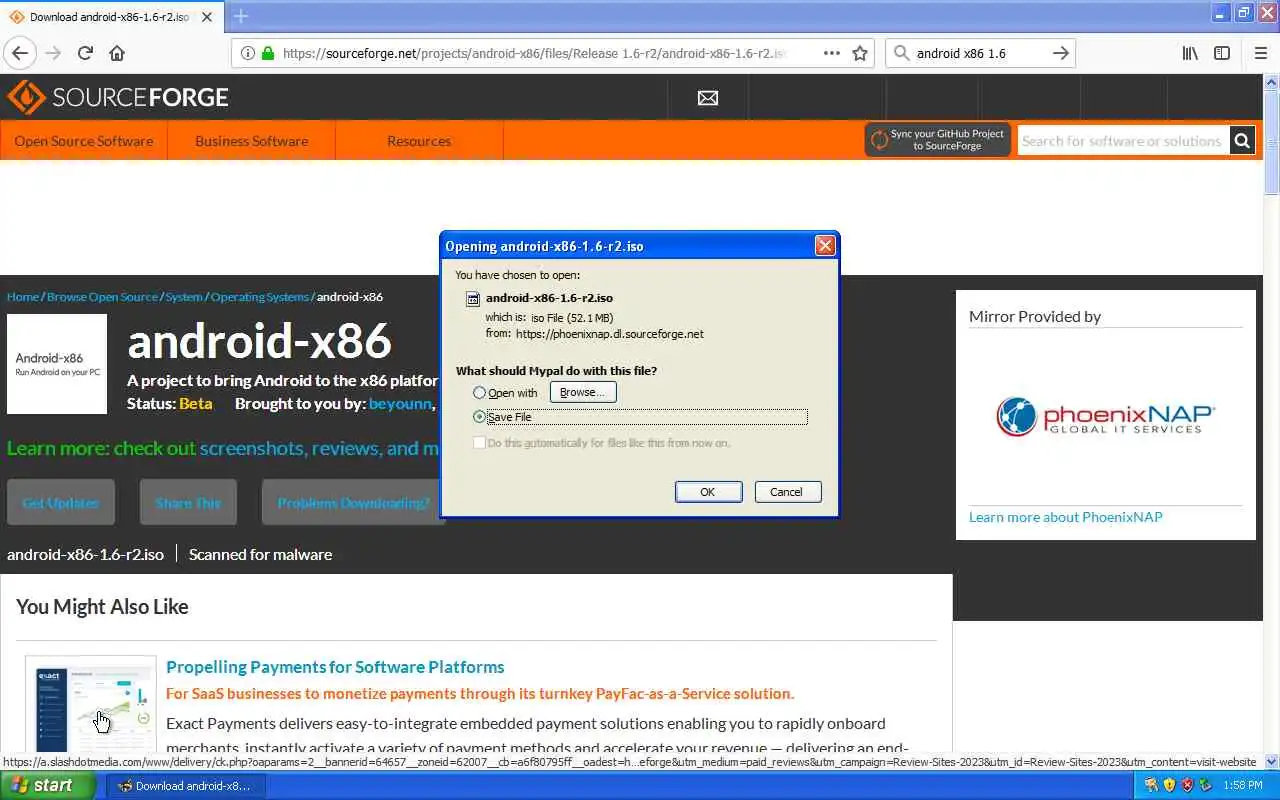Click the taskbar clock 1:58 PM
This screenshot has width=1280, height=800.
(1243, 786)
